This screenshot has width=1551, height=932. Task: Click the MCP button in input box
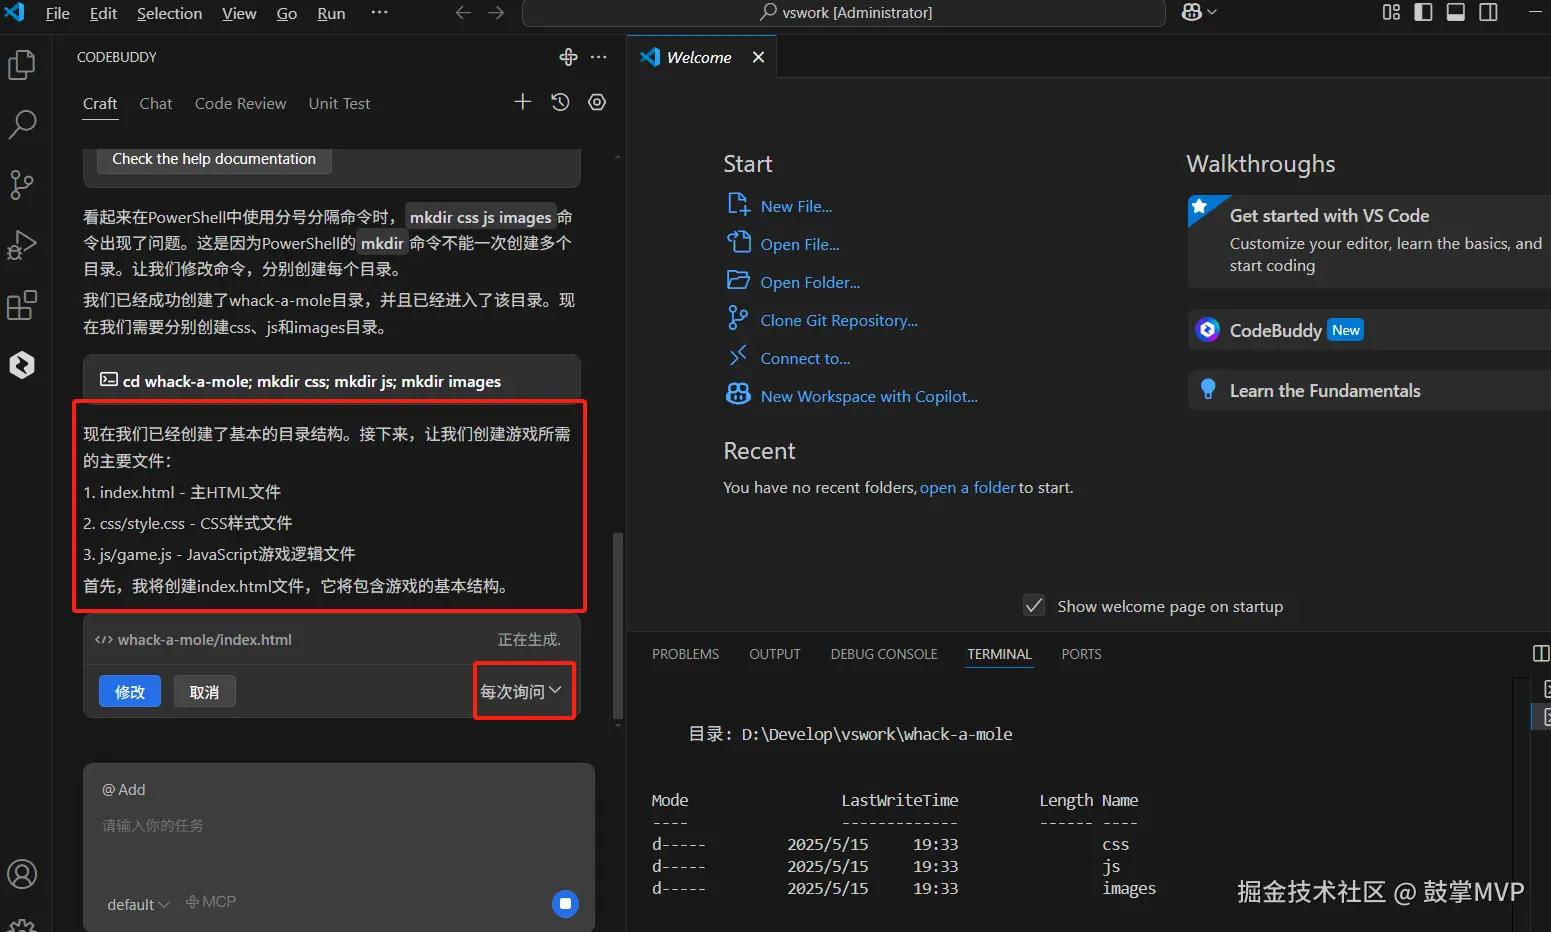[x=211, y=902]
